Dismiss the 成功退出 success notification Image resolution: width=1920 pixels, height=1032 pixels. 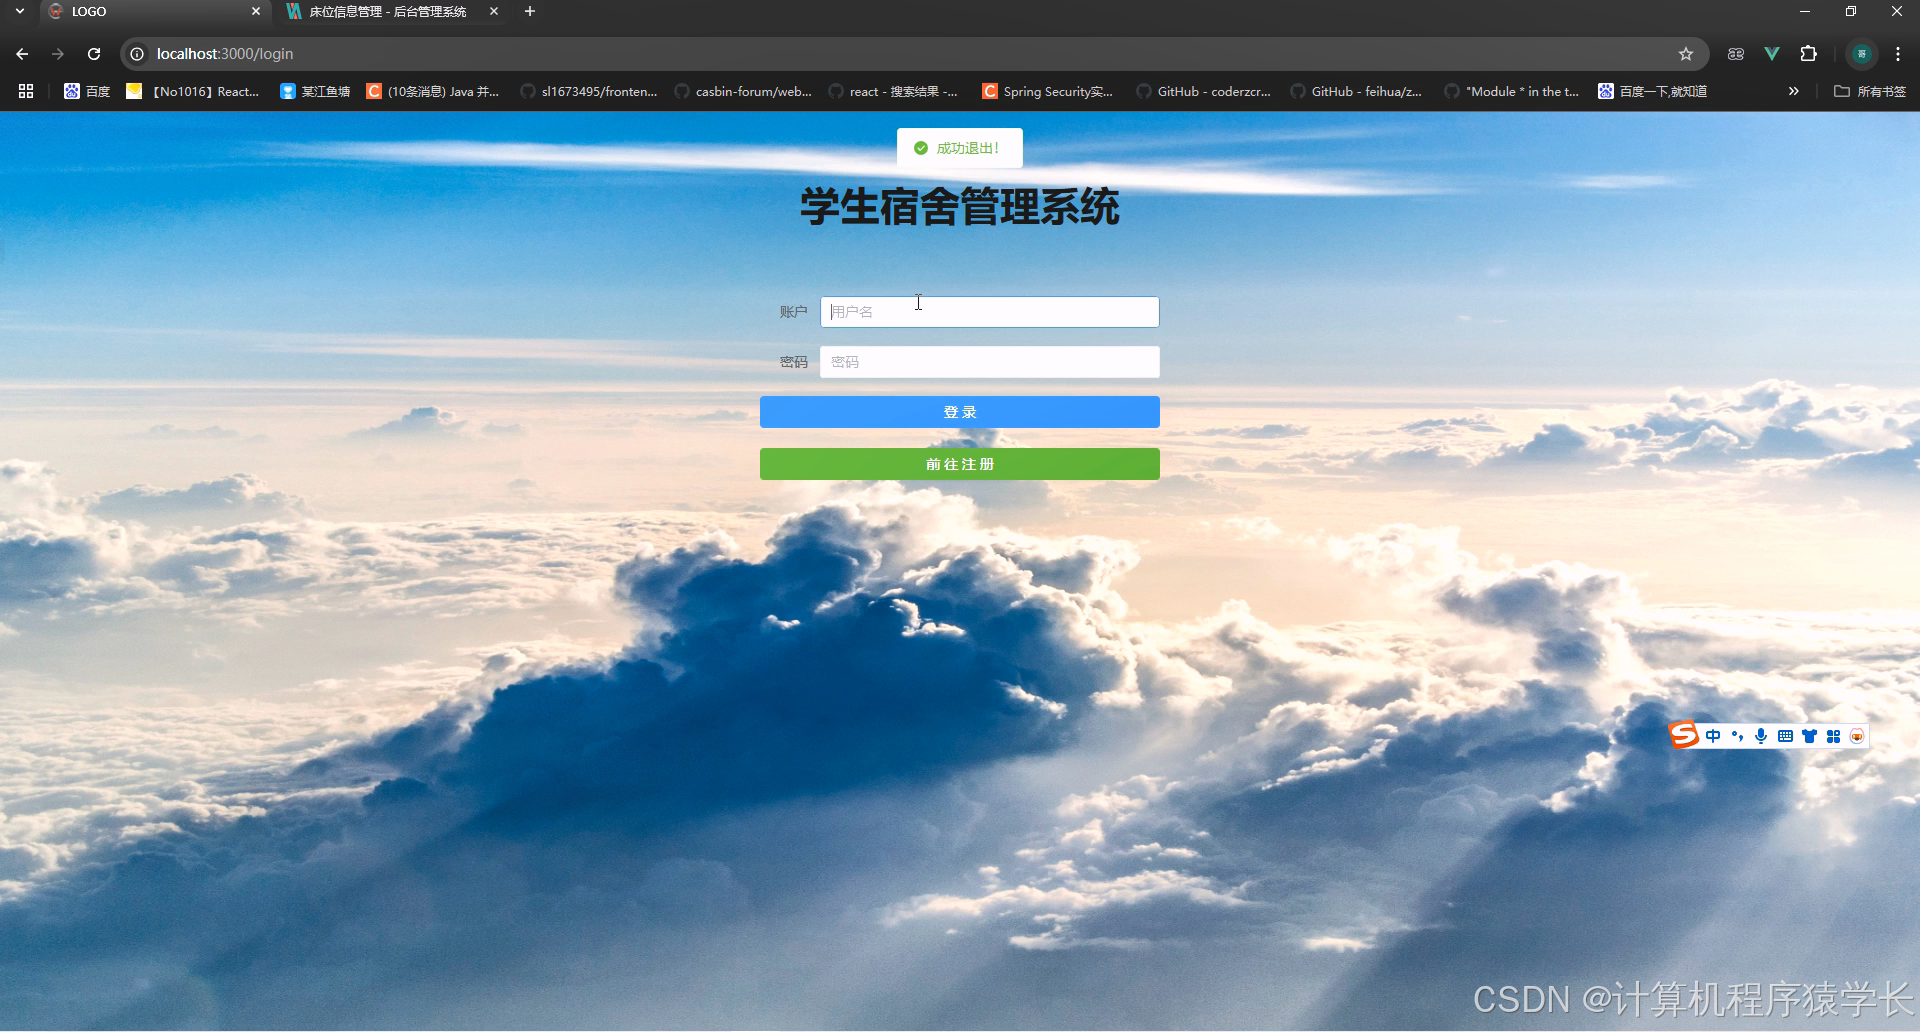click(x=959, y=147)
